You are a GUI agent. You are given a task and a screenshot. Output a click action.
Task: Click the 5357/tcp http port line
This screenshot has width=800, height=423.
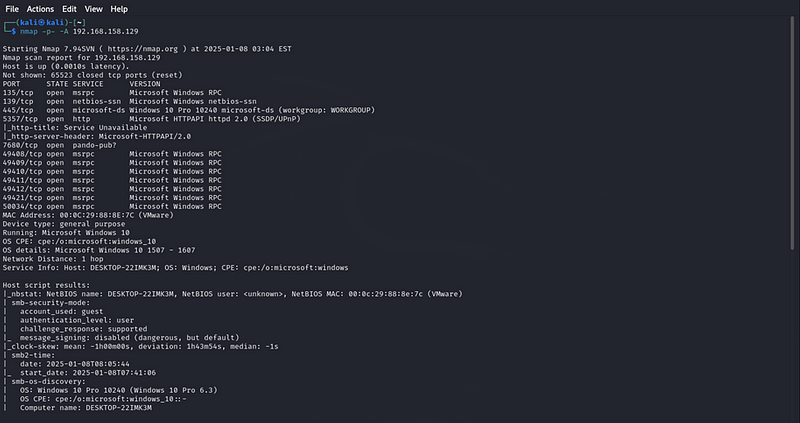coord(152,119)
